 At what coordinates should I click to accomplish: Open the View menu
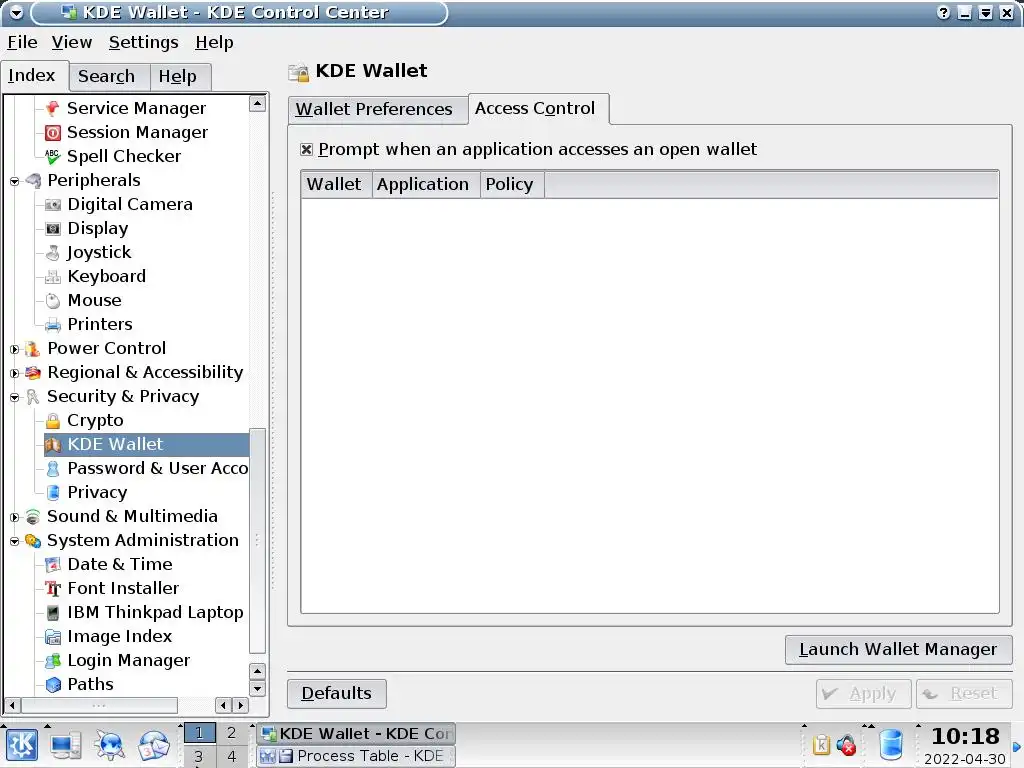72,42
